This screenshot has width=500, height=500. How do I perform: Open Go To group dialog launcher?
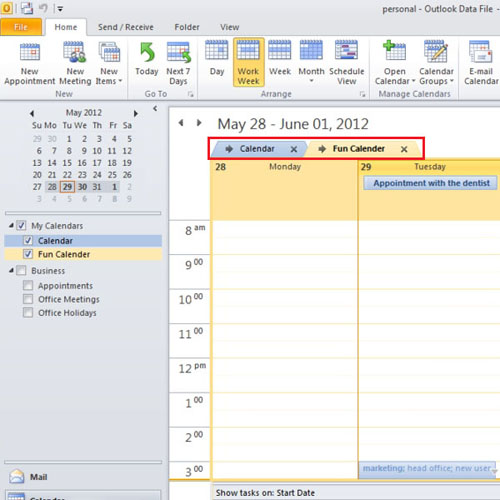click(x=190, y=95)
